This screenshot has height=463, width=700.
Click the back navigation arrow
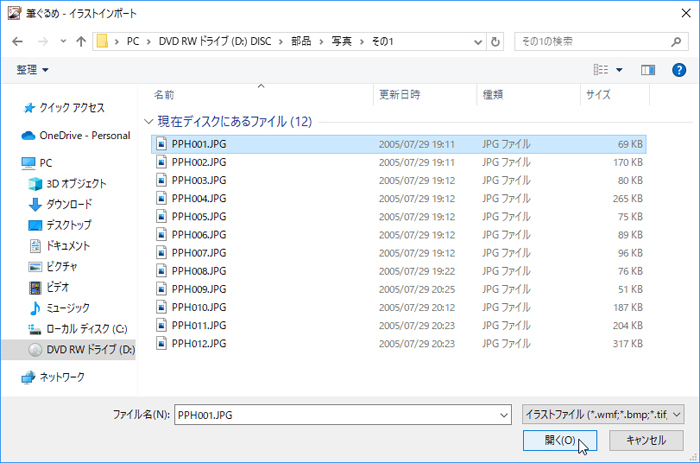click(17, 42)
